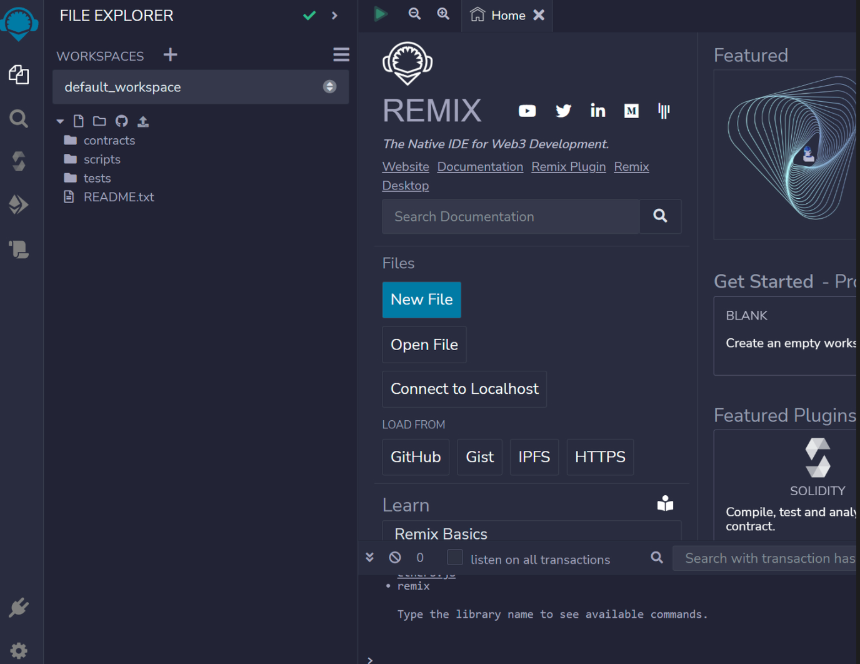Open the Solidity compiler sidebar icon

pos(19,161)
